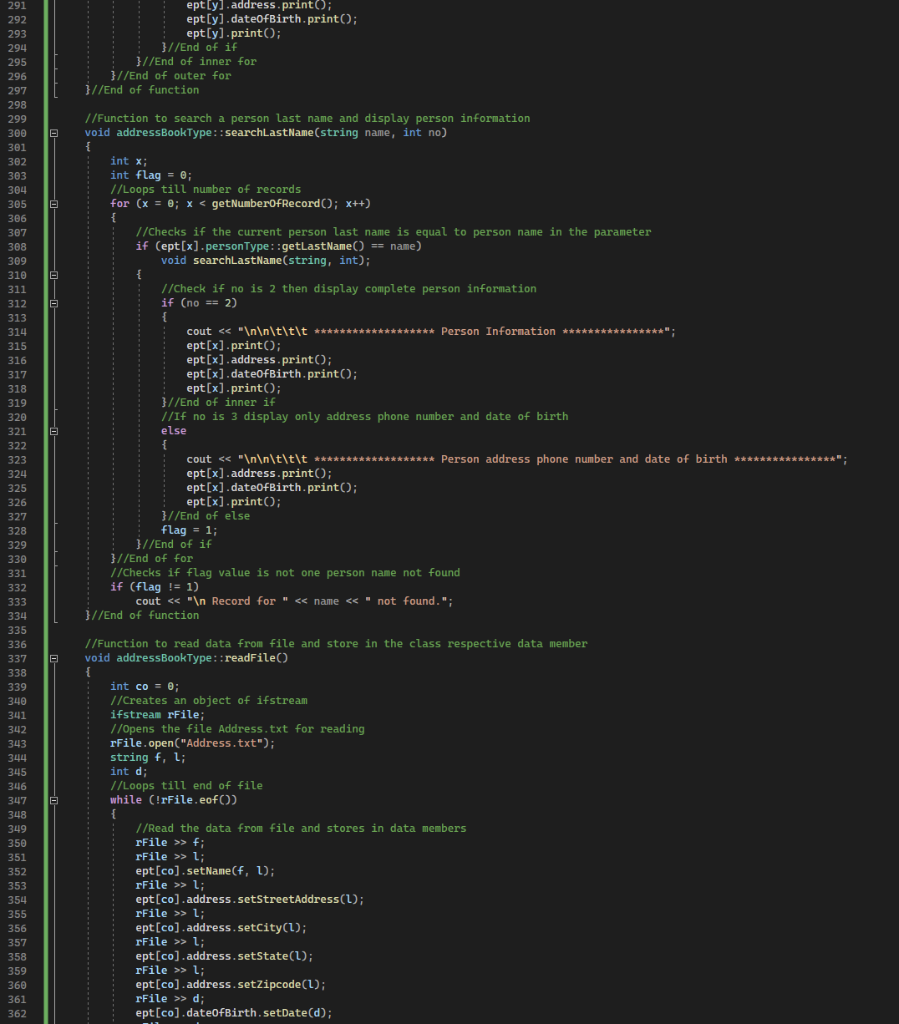Click 'rFile >> d;' on line 361
This screenshot has width=899, height=1024.
tap(170, 999)
